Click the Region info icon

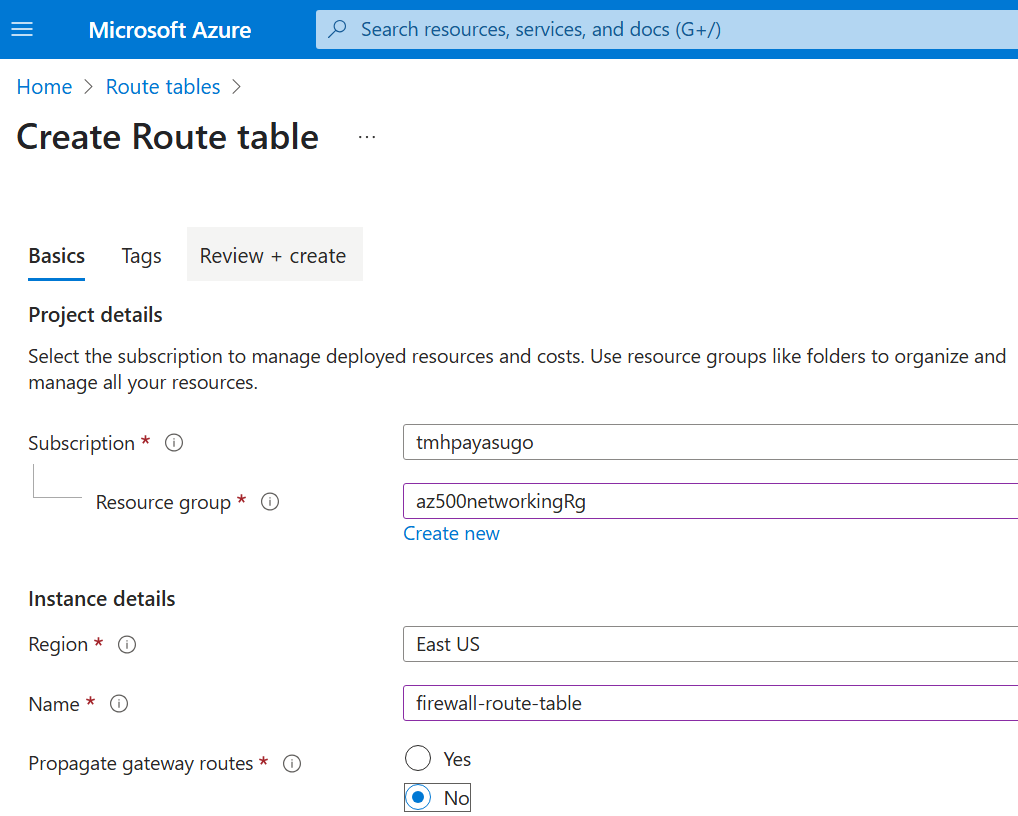tap(127, 645)
